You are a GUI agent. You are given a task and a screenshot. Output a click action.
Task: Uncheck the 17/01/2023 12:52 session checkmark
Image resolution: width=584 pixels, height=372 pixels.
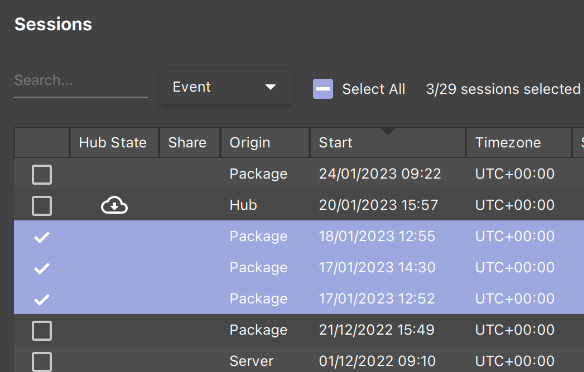[42, 299]
